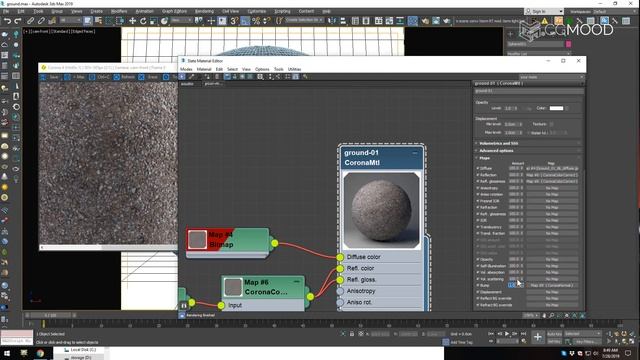The height and width of the screenshot is (360, 640).
Task: Click the yellow warning triangle icon
Action: point(544,21)
